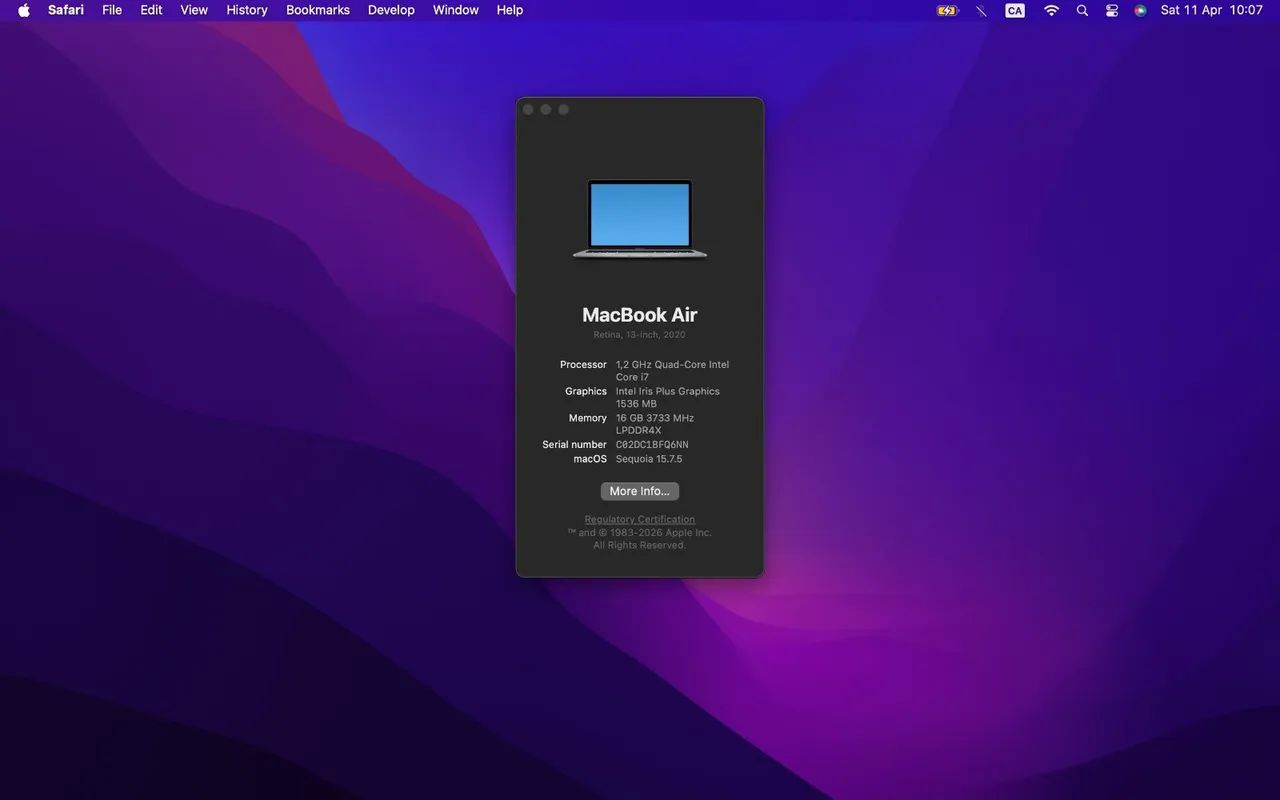Open the Bookmarks menu
The height and width of the screenshot is (800, 1280).
pos(318,10)
